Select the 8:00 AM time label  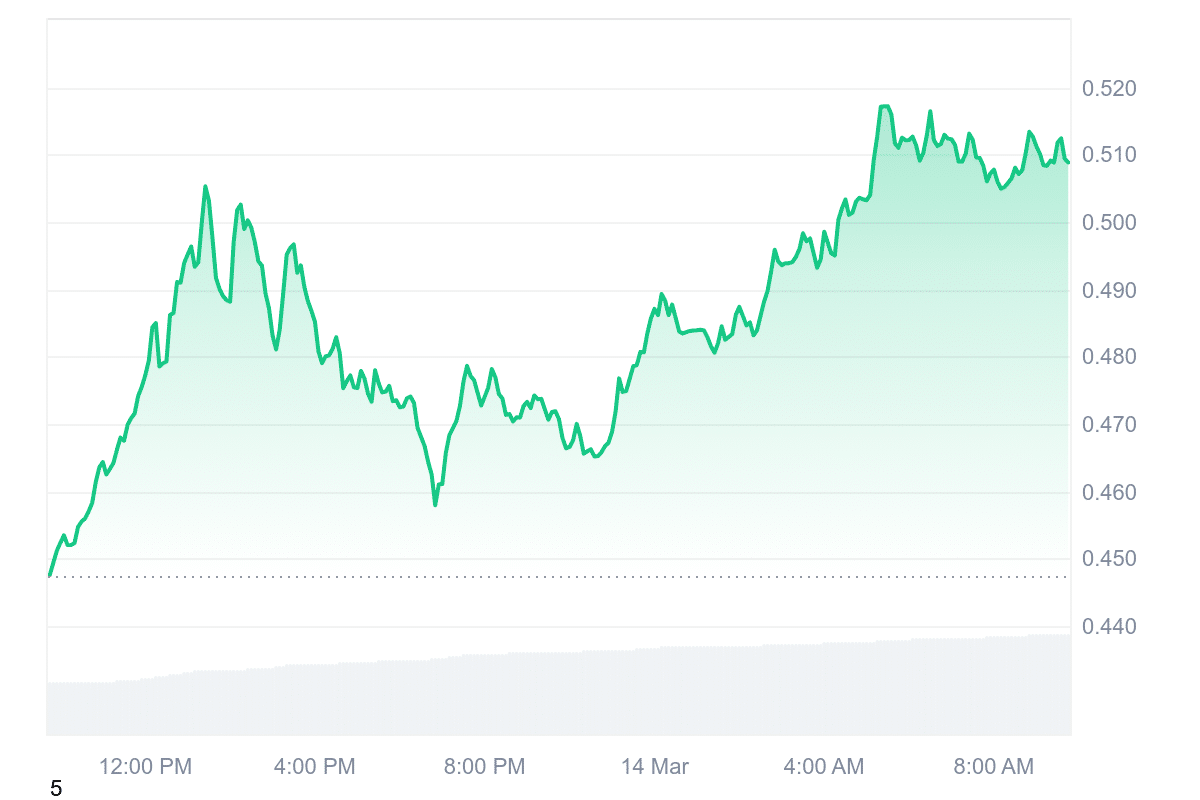[x=993, y=767]
